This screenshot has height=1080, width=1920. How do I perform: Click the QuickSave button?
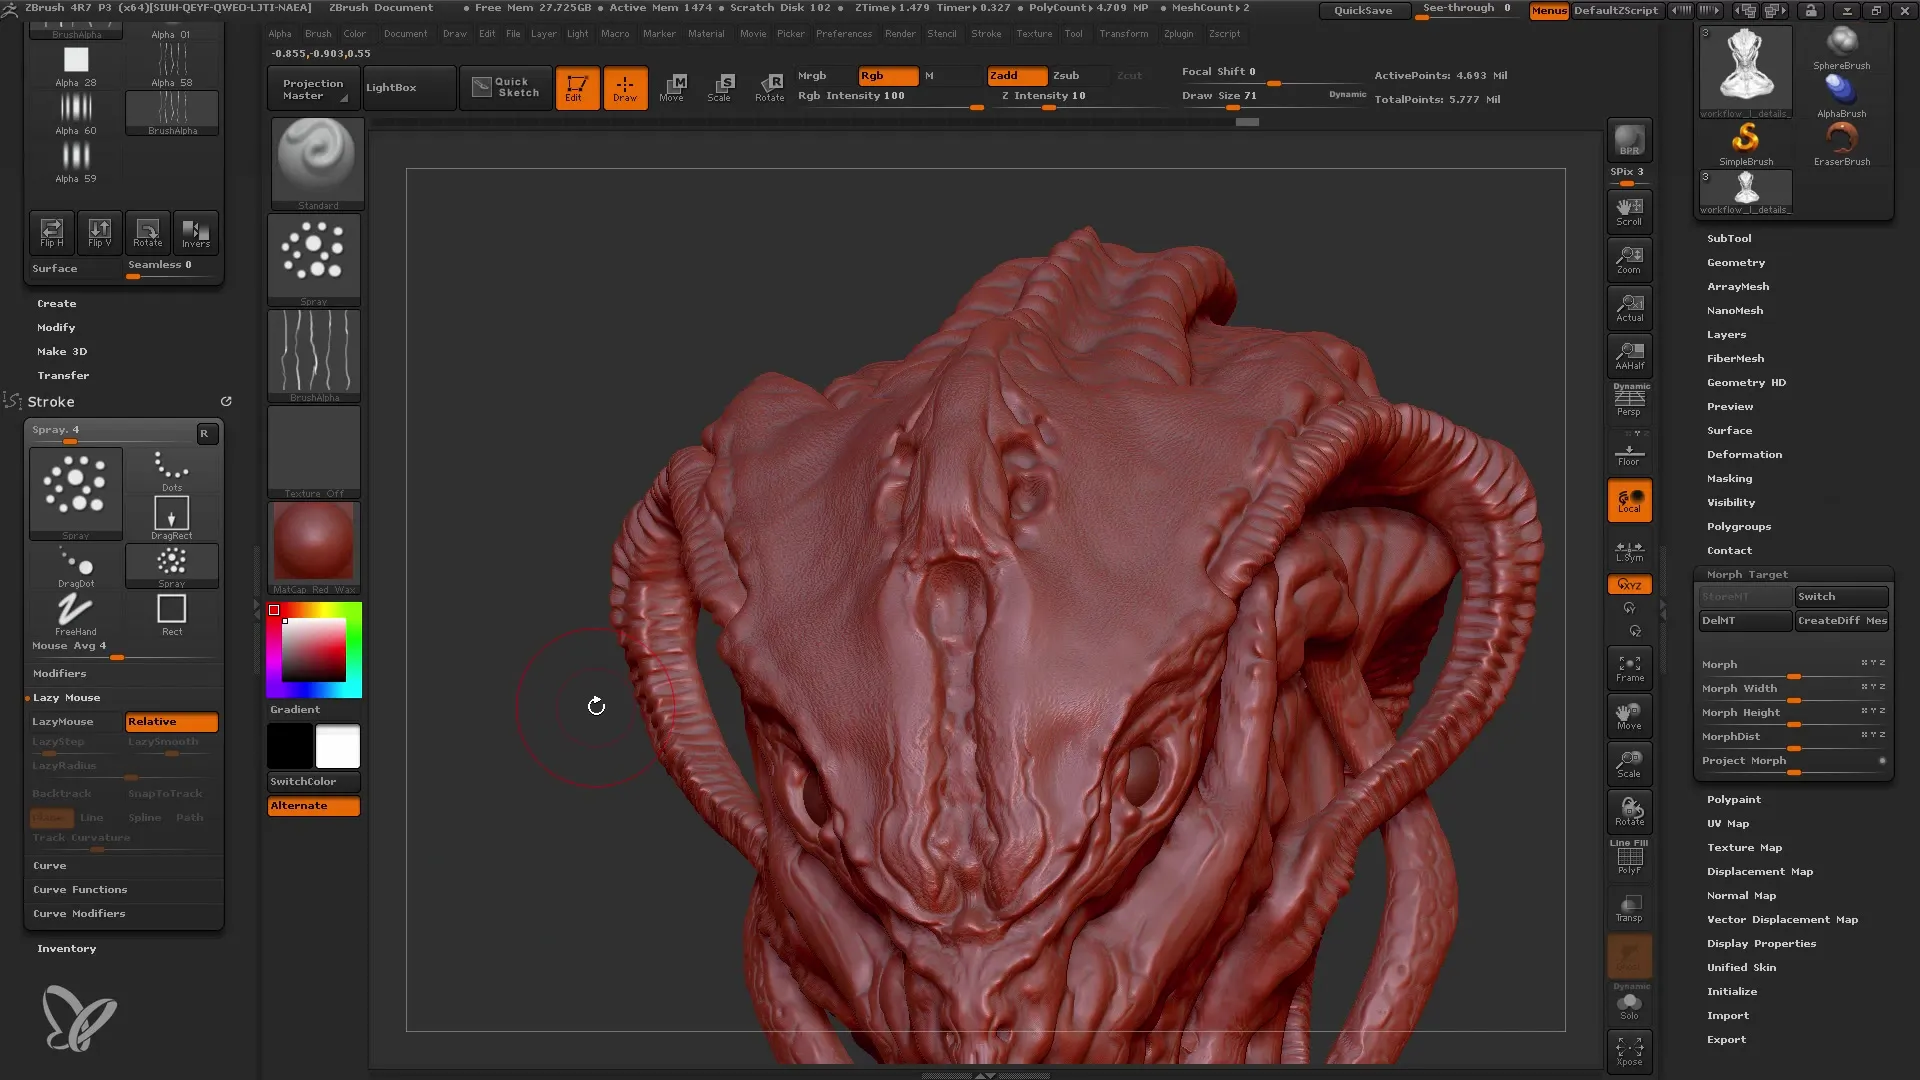point(1362,11)
